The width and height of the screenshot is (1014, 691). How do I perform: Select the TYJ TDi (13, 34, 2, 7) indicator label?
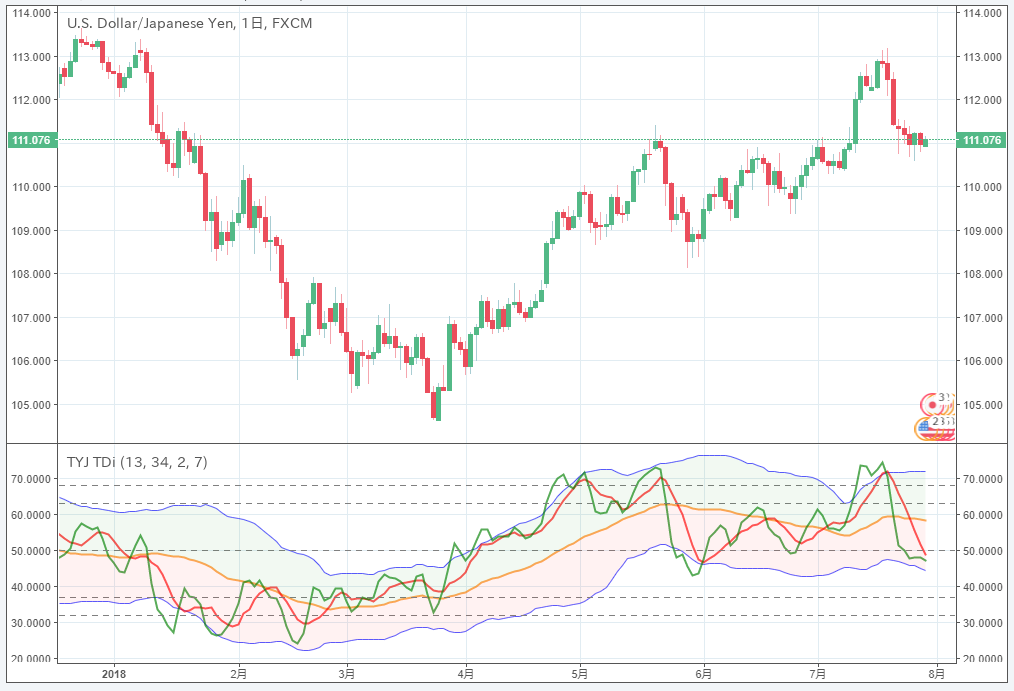coord(137,462)
